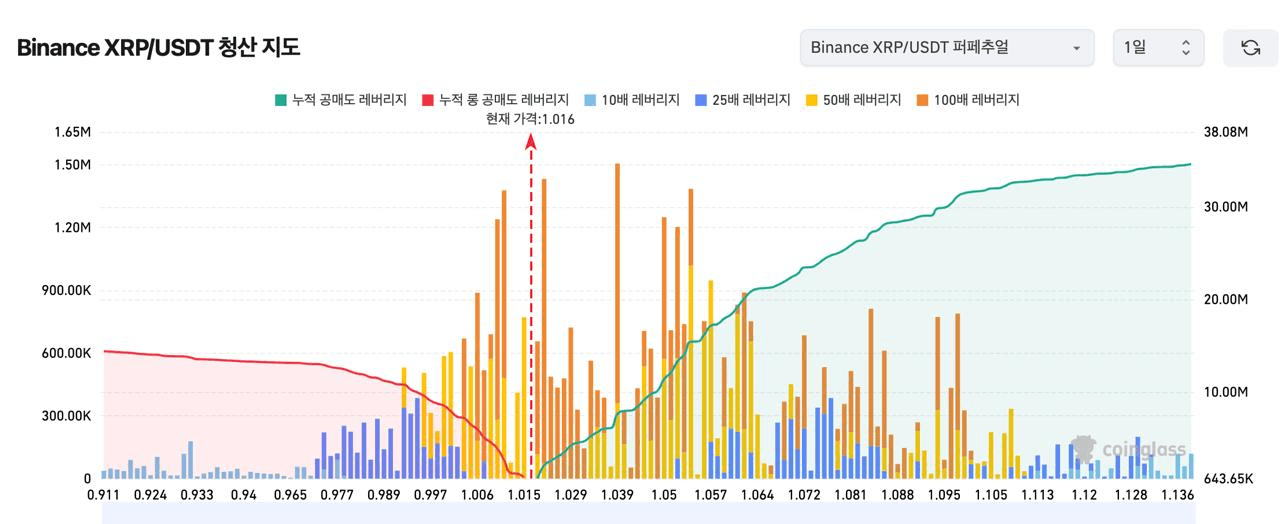1280x524 pixels.
Task: Click the 643.65K right axis label
Action: (x=1228, y=479)
